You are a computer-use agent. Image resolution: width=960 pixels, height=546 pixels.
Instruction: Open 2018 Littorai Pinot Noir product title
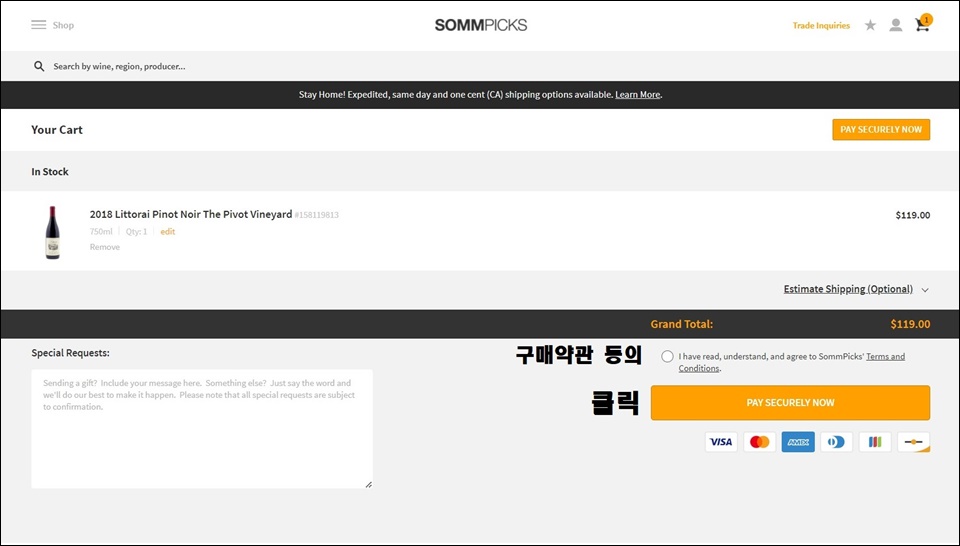tap(191, 214)
